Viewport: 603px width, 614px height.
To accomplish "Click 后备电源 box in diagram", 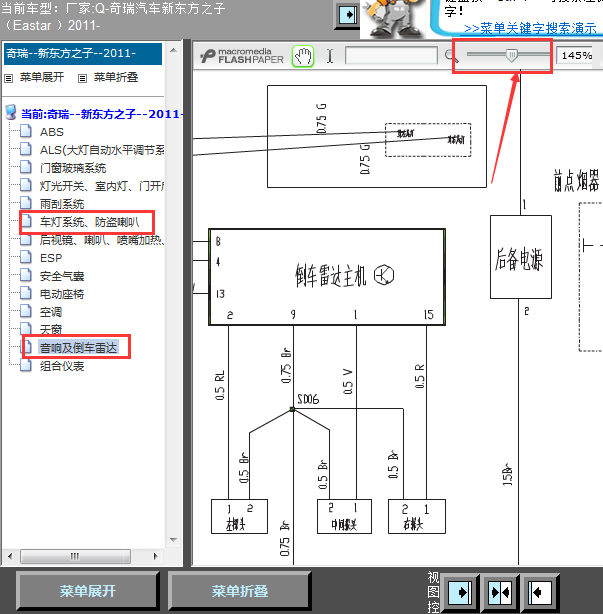I will coord(521,257).
